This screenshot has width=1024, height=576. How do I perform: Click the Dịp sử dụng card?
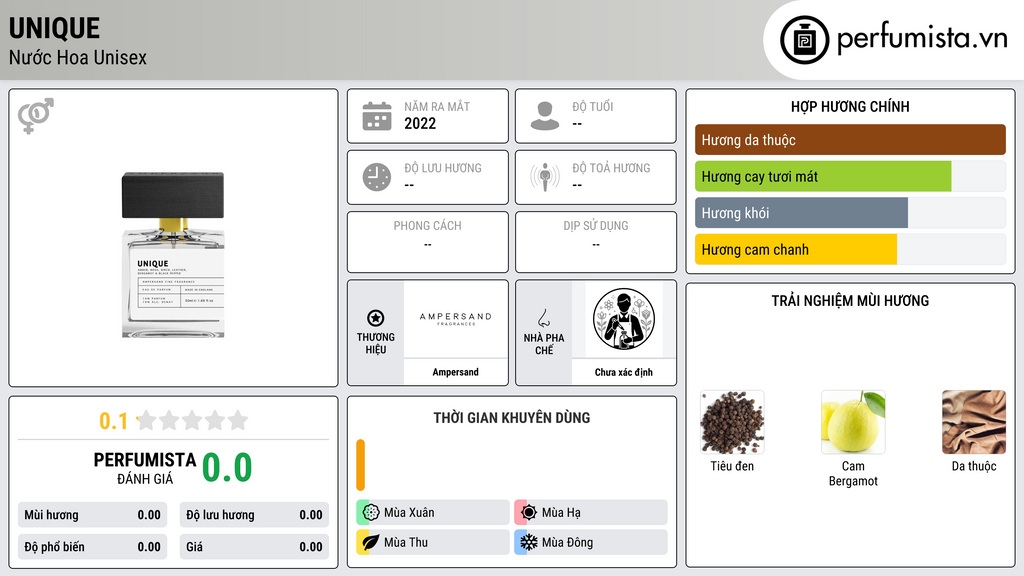click(596, 242)
